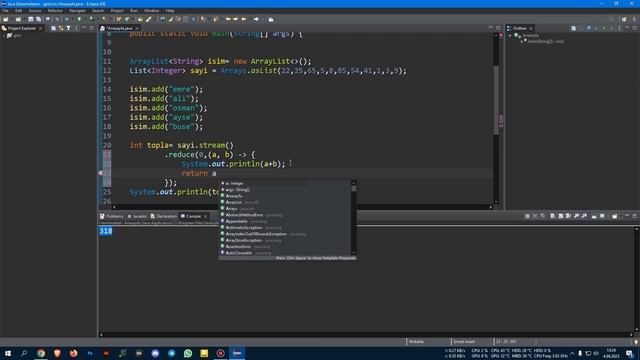Click the console output value 318
Screen dimensions: 640x360
click(106, 231)
